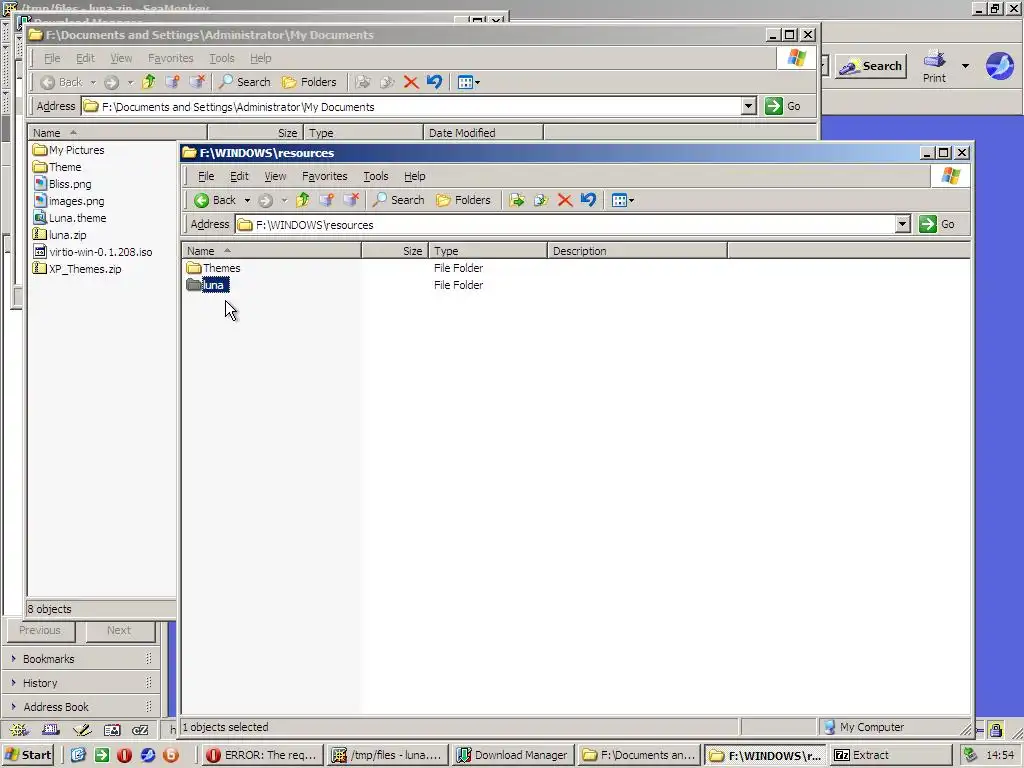
Task: Open View menu in resources window
Action: tap(275, 176)
